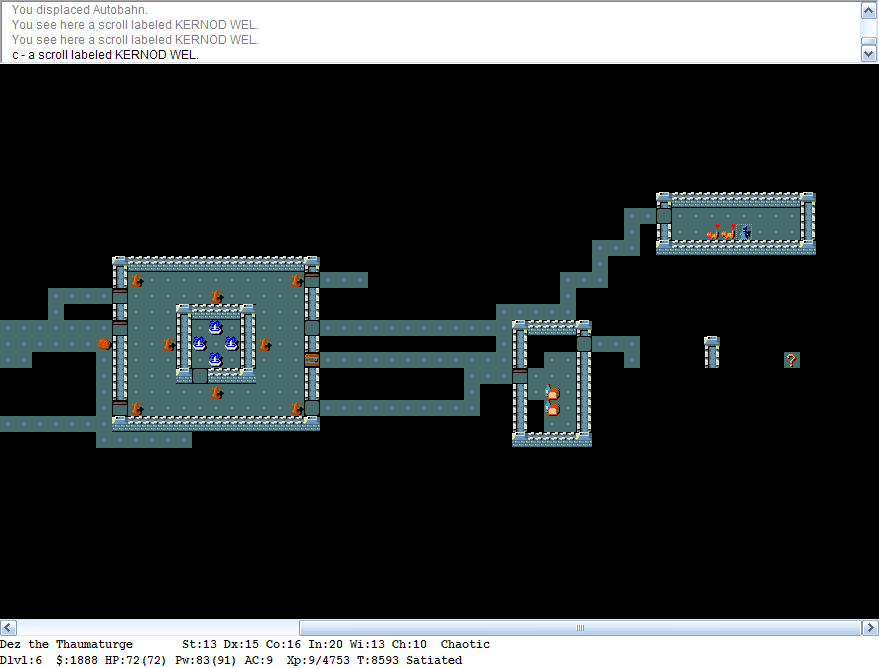Image resolution: width=879 pixels, height=668 pixels.
Task: Click the statue left of the inner chamber
Action: click(168, 344)
